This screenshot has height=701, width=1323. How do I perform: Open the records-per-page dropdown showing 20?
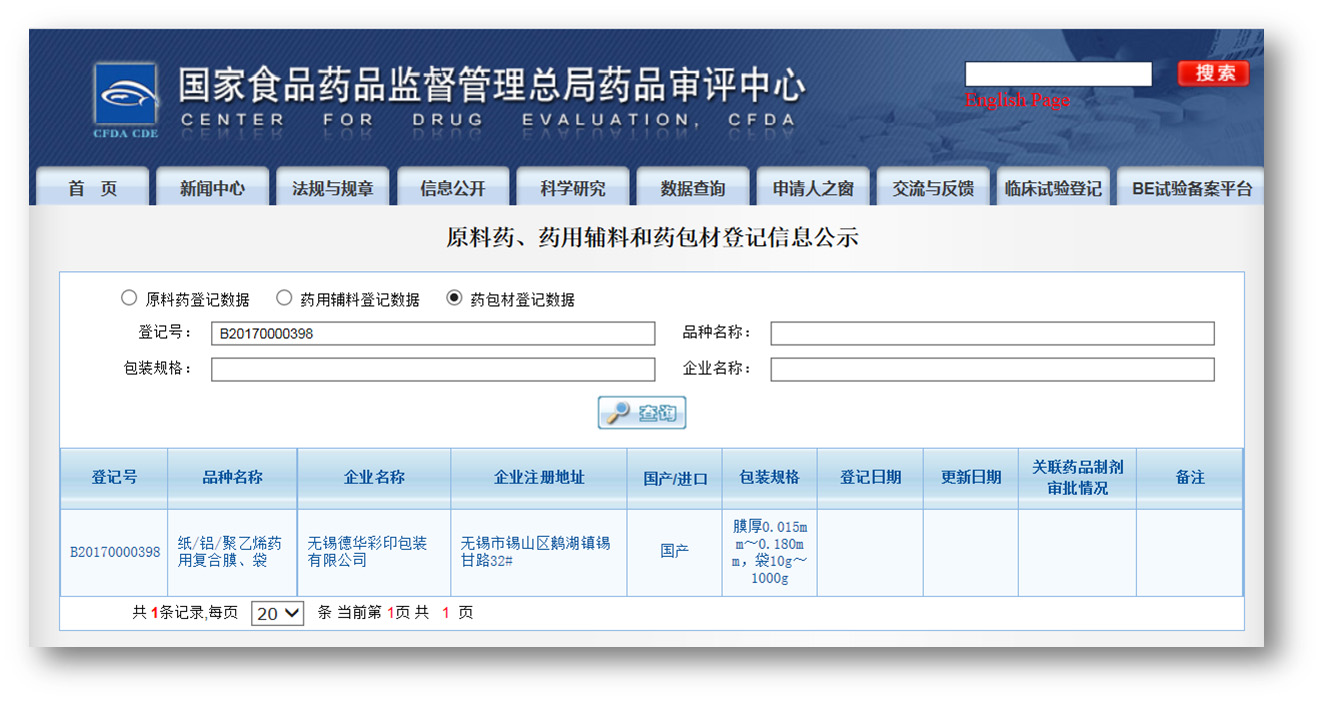point(277,613)
